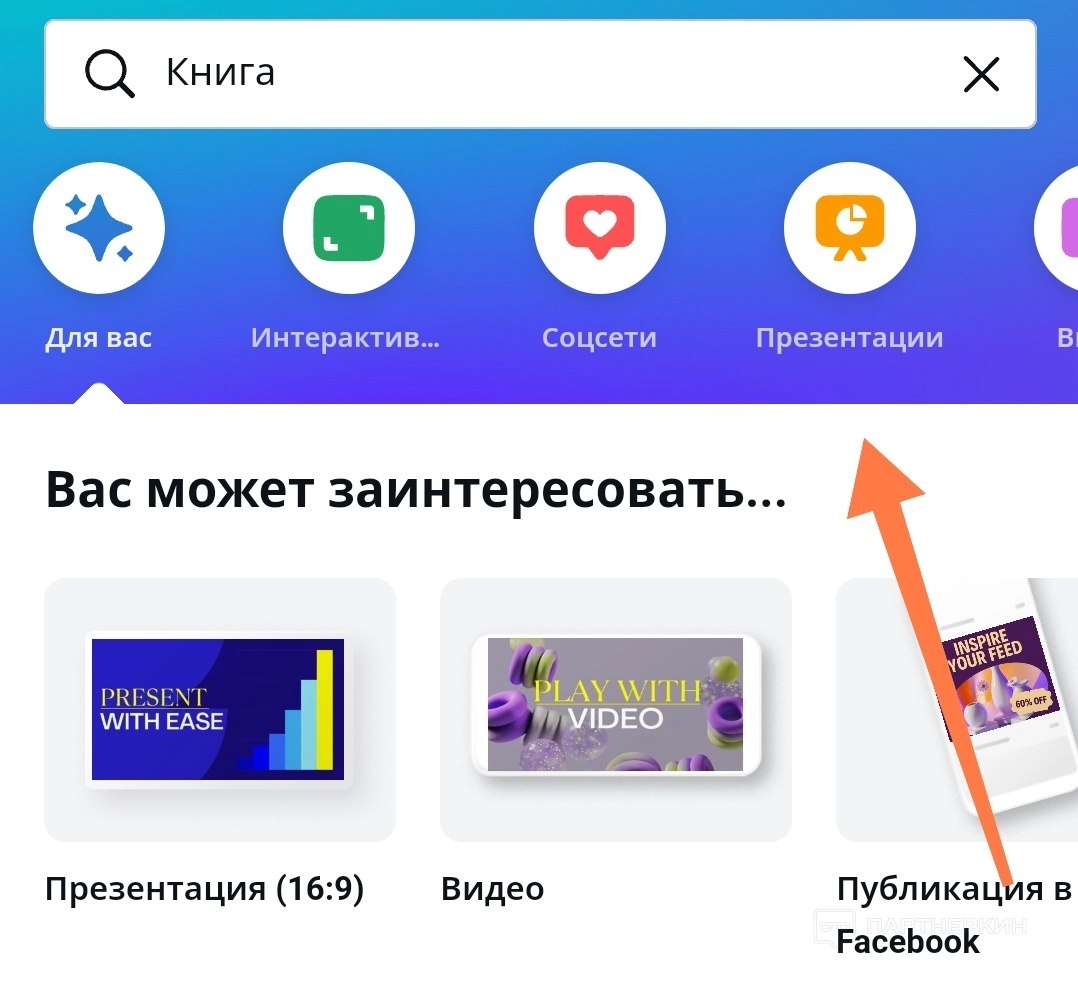Open the Play With Video thumbnail
Image resolution: width=1078 pixels, height=1006 pixels.
click(616, 710)
